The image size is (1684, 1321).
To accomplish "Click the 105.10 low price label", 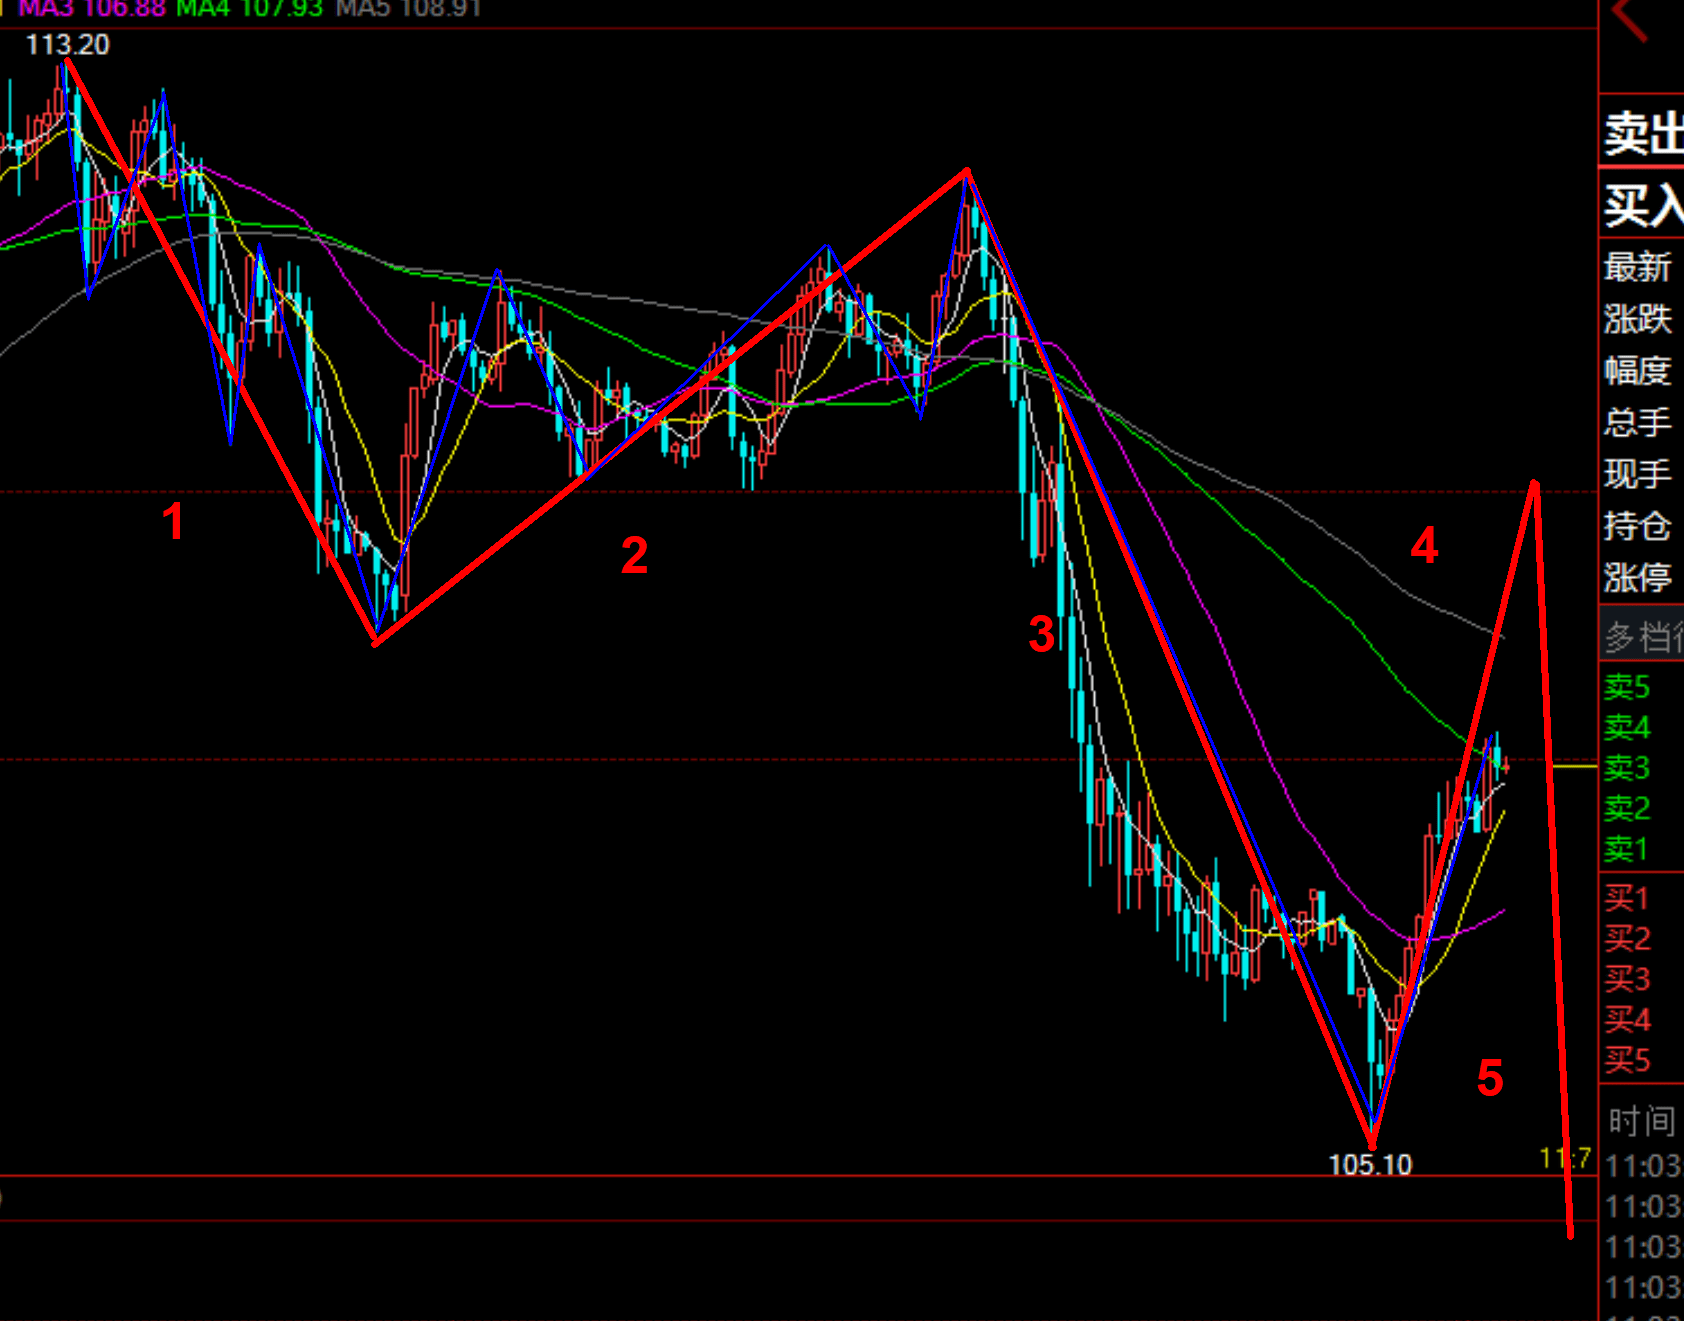I will (x=1370, y=1165).
